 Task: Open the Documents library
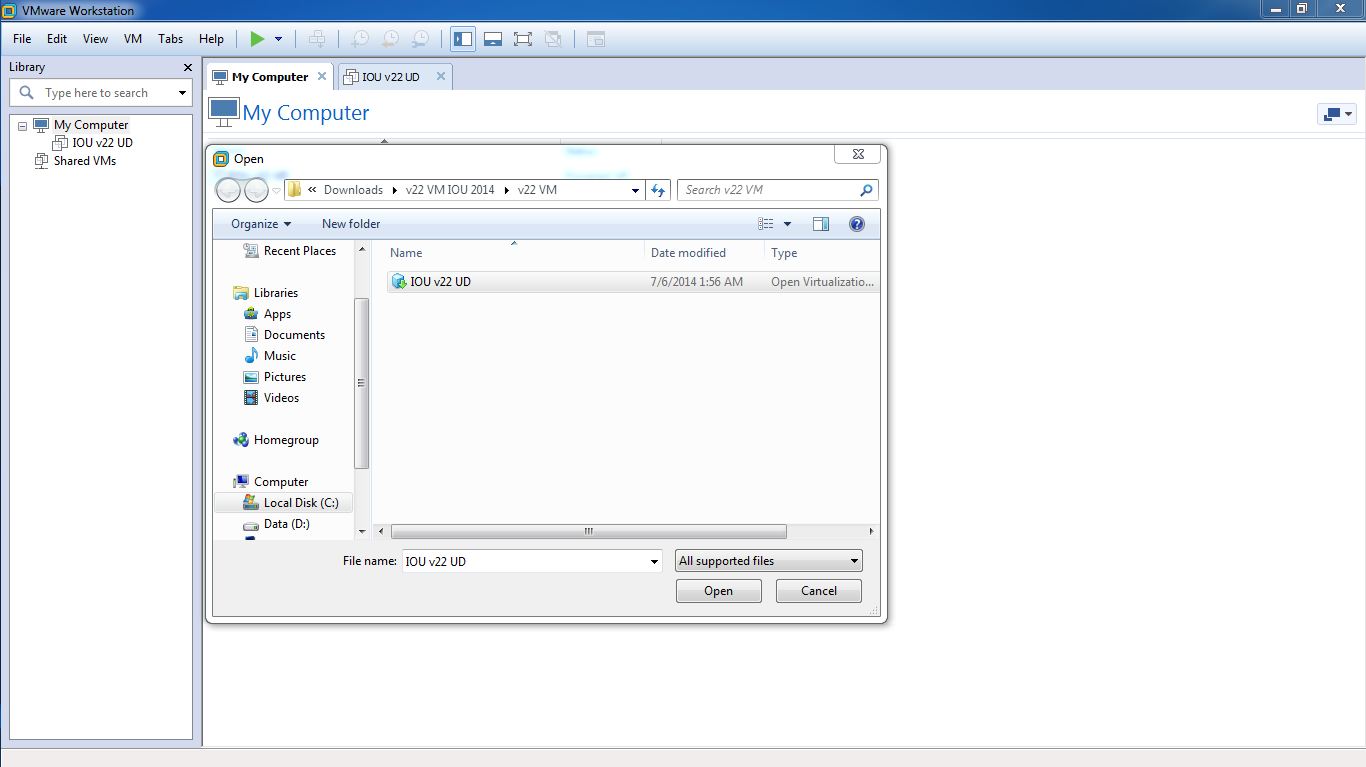click(x=294, y=335)
